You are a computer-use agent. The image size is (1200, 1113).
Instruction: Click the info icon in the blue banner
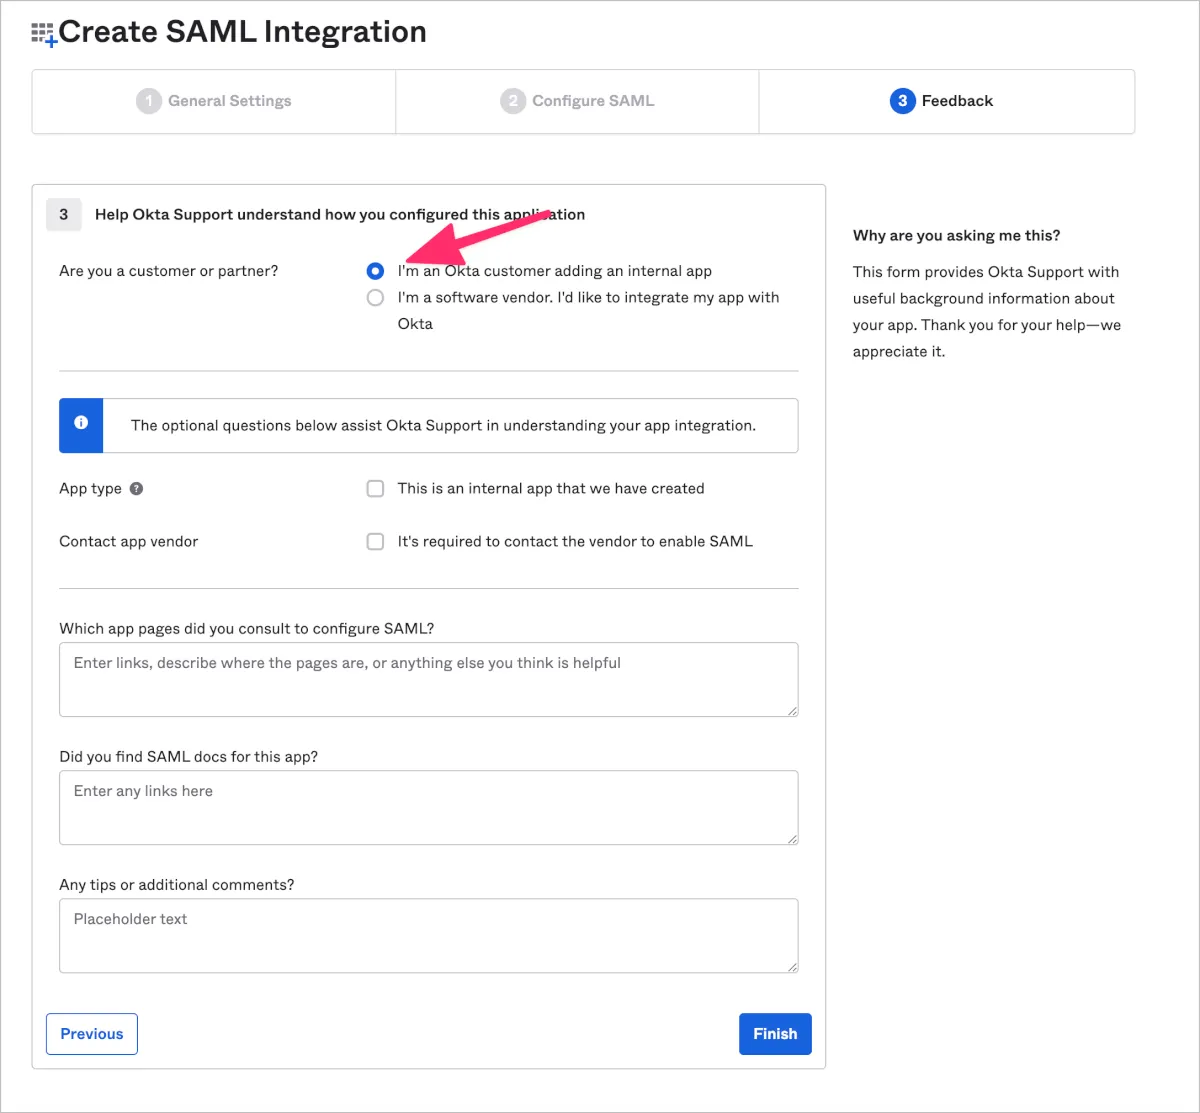[81, 424]
